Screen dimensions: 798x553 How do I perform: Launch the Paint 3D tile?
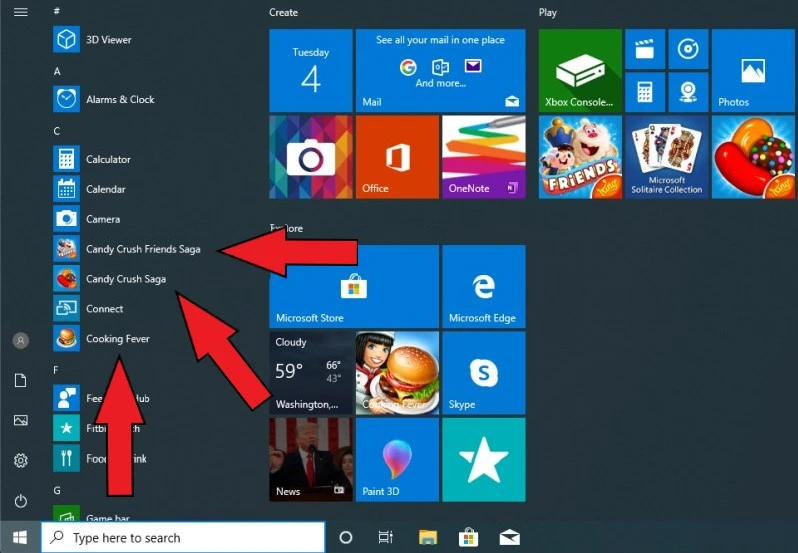[397, 459]
